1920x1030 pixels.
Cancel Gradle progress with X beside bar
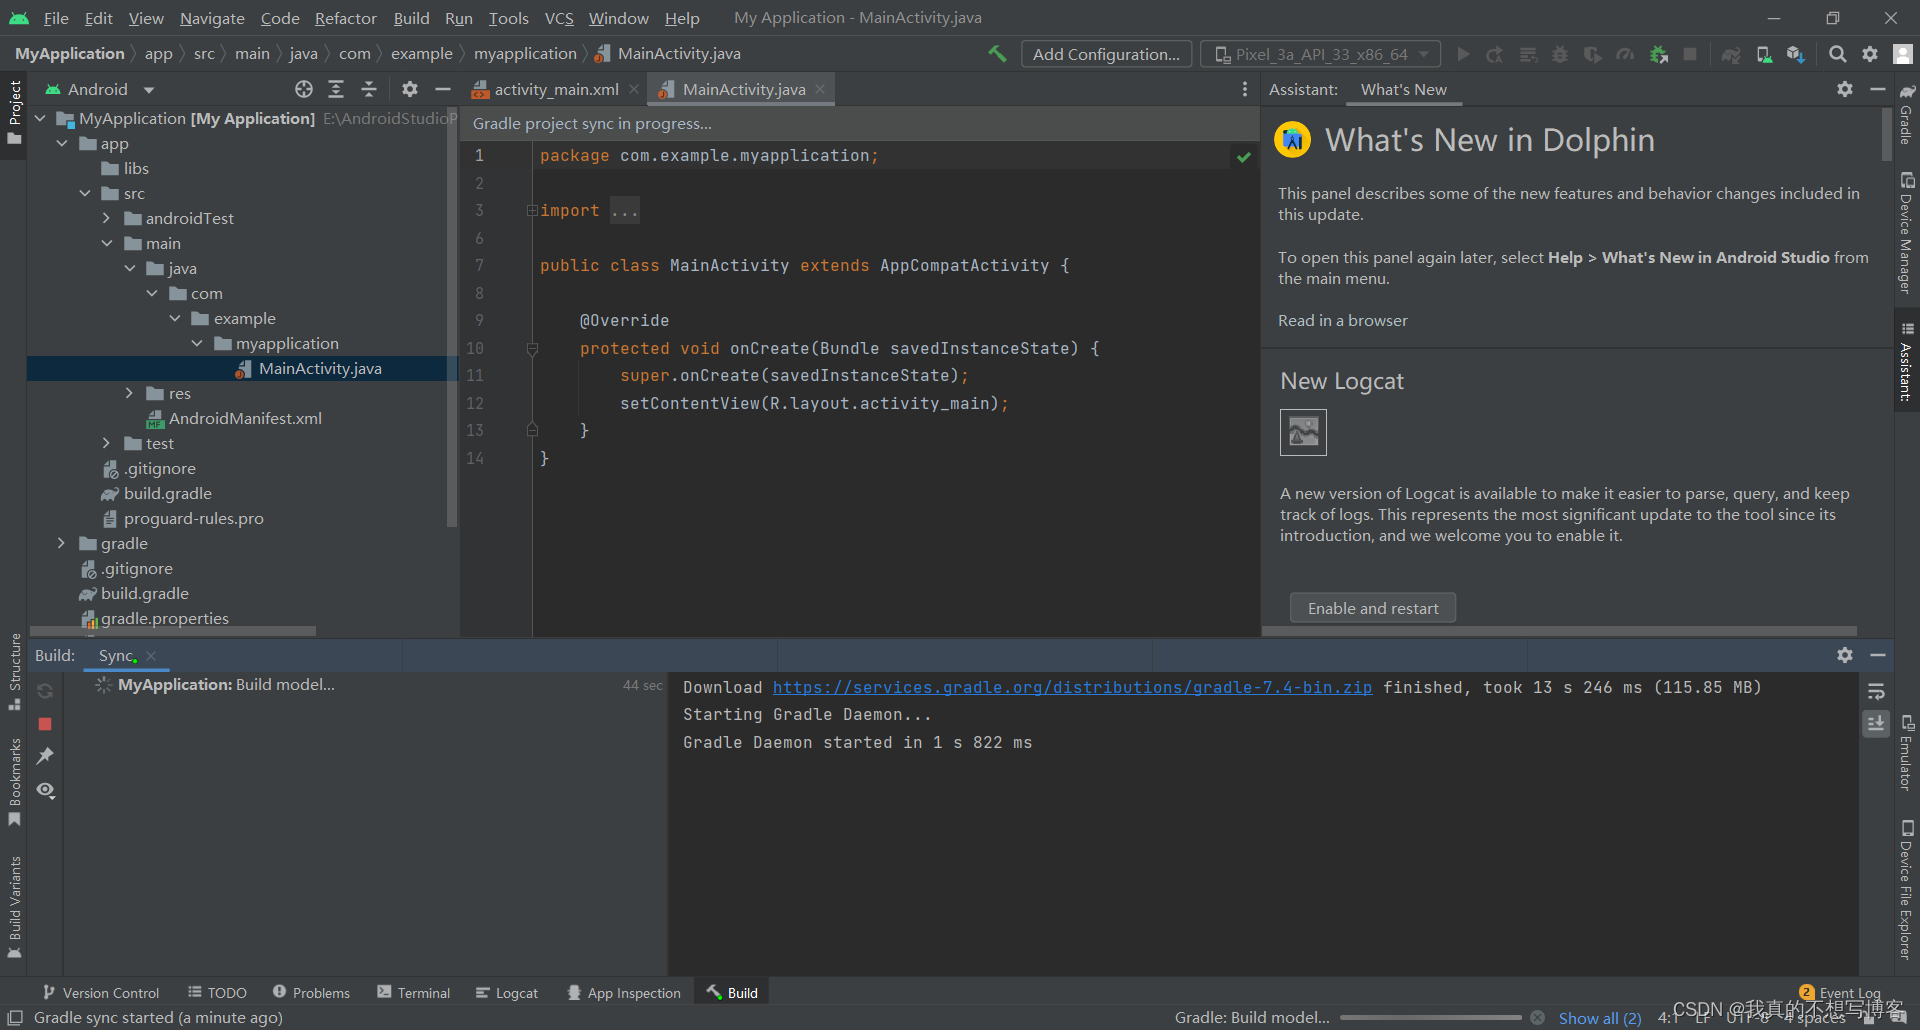(1538, 1018)
